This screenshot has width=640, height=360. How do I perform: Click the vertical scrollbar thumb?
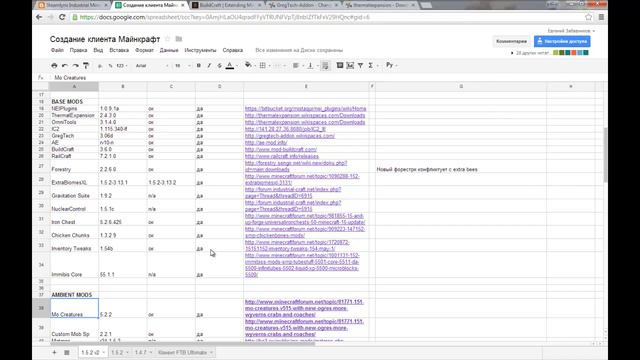[x=605, y=155]
